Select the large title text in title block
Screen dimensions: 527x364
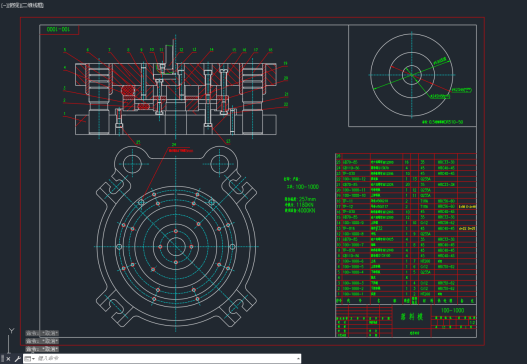(x=412, y=317)
